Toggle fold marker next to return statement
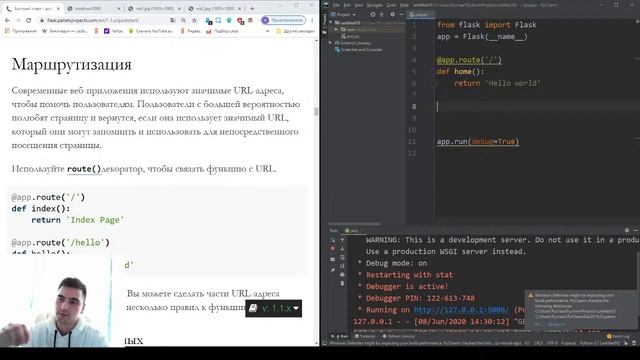The height and width of the screenshot is (360, 640). click(x=434, y=83)
